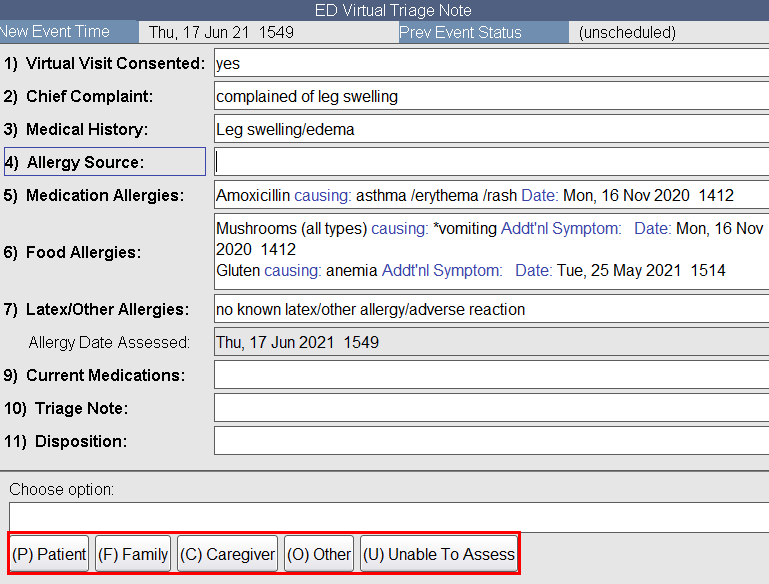Select the (F) Family option
This screenshot has height=584, width=769.
[133, 554]
